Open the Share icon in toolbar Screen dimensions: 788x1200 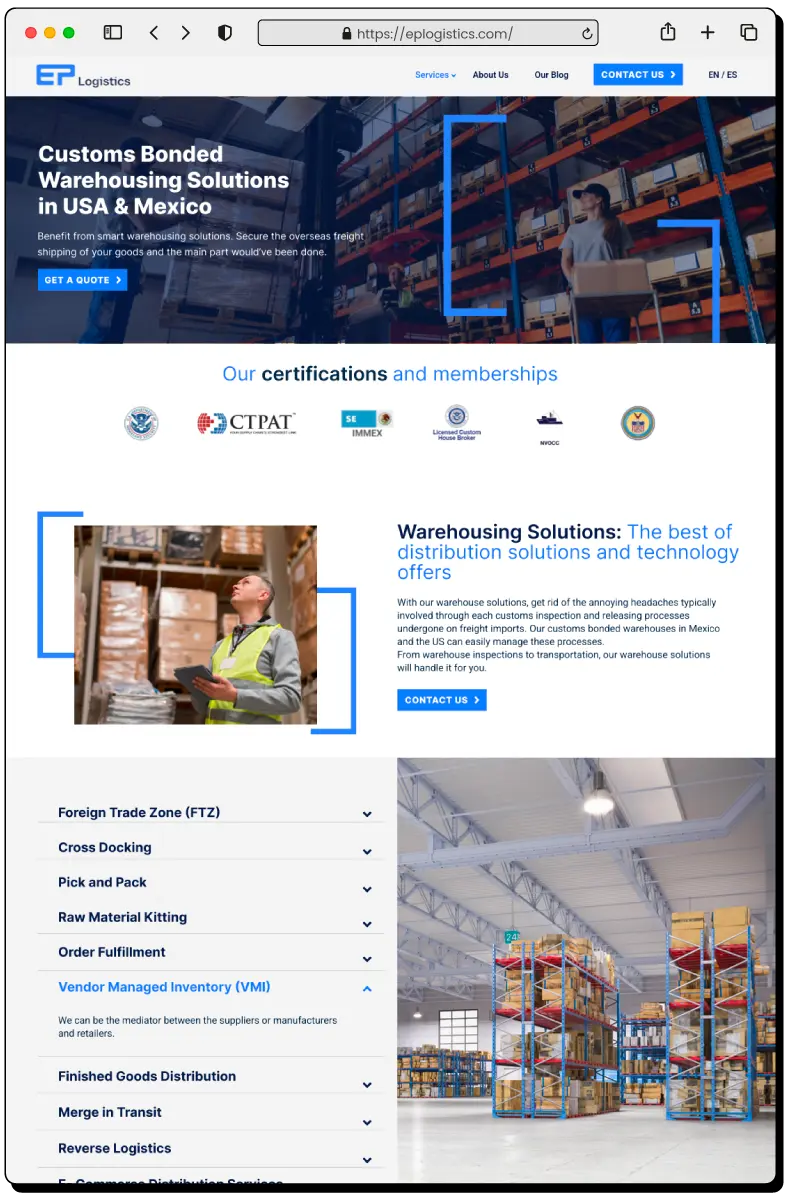(668, 33)
